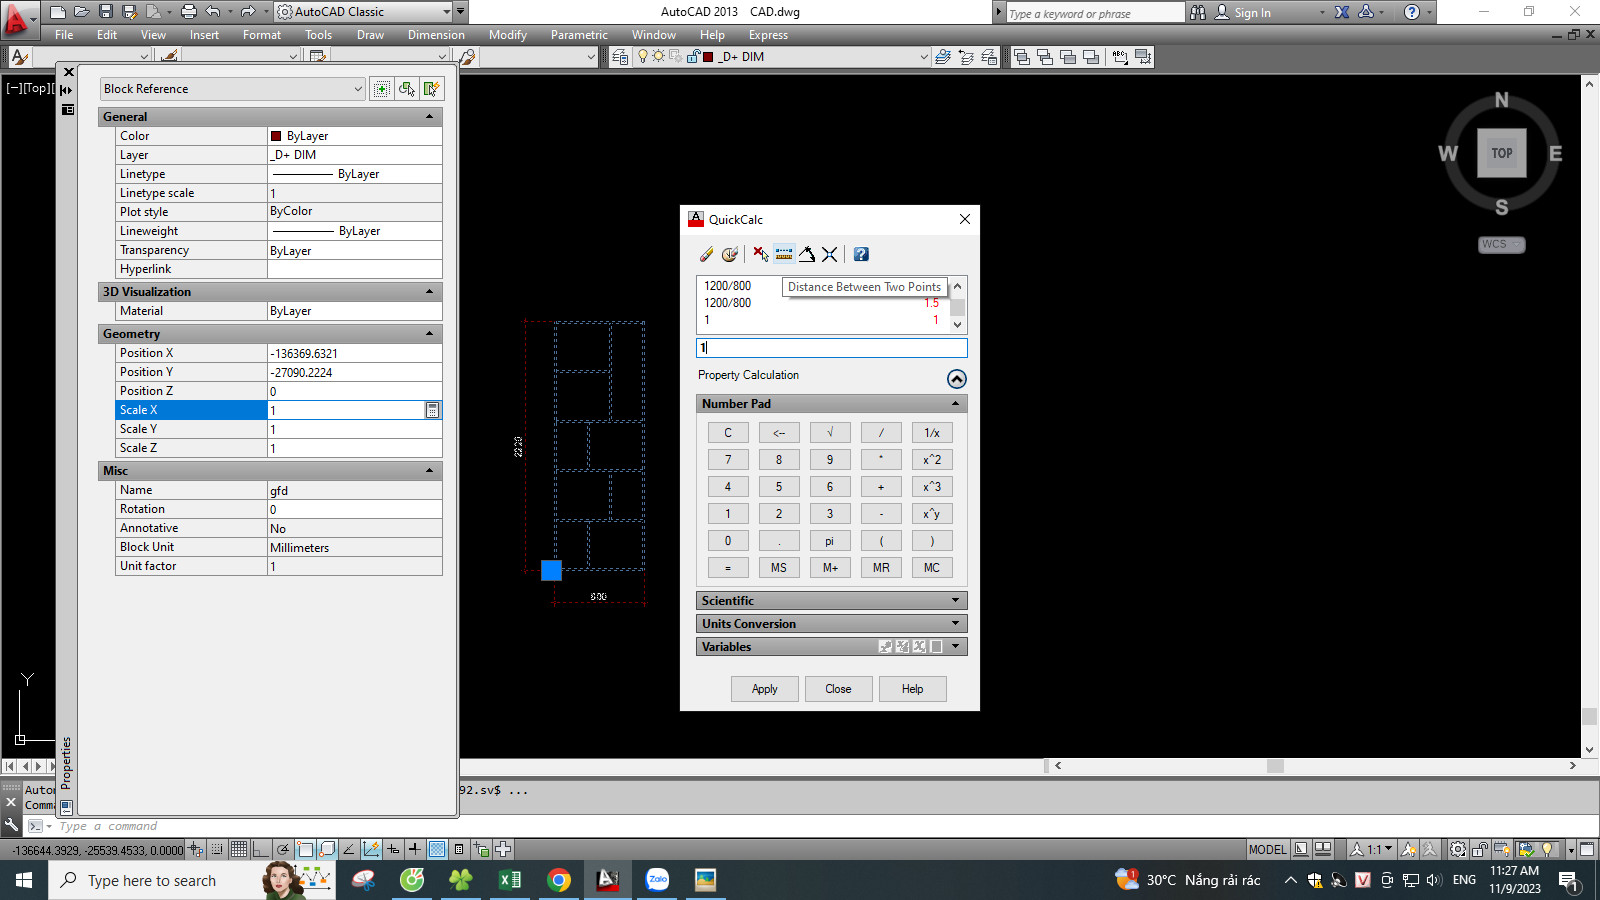
Task: Open the Block Reference object type dropdown
Action: (233, 89)
